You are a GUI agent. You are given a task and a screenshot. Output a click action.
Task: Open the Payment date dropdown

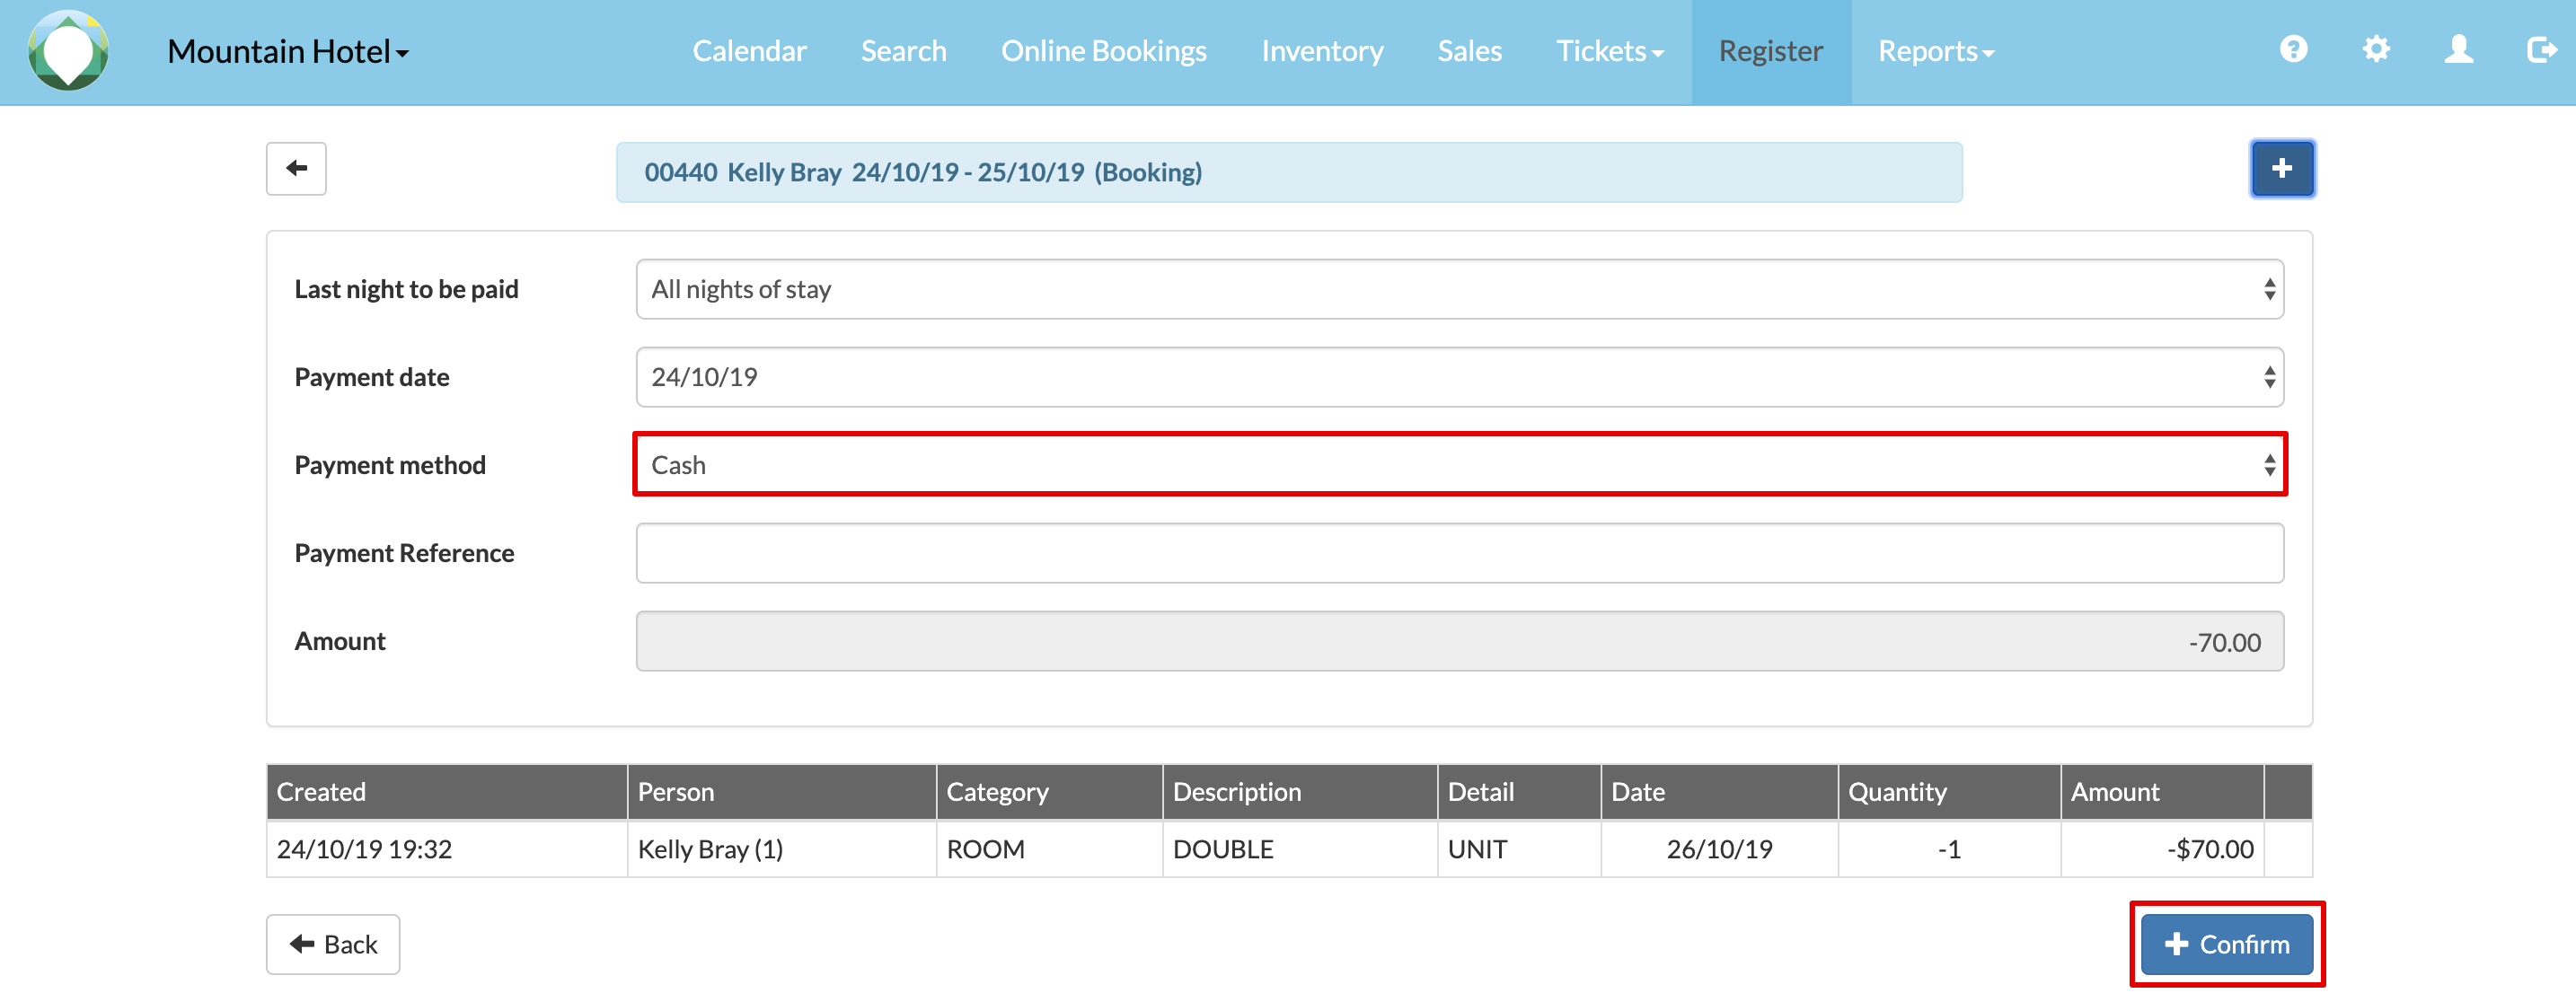(x=1459, y=377)
